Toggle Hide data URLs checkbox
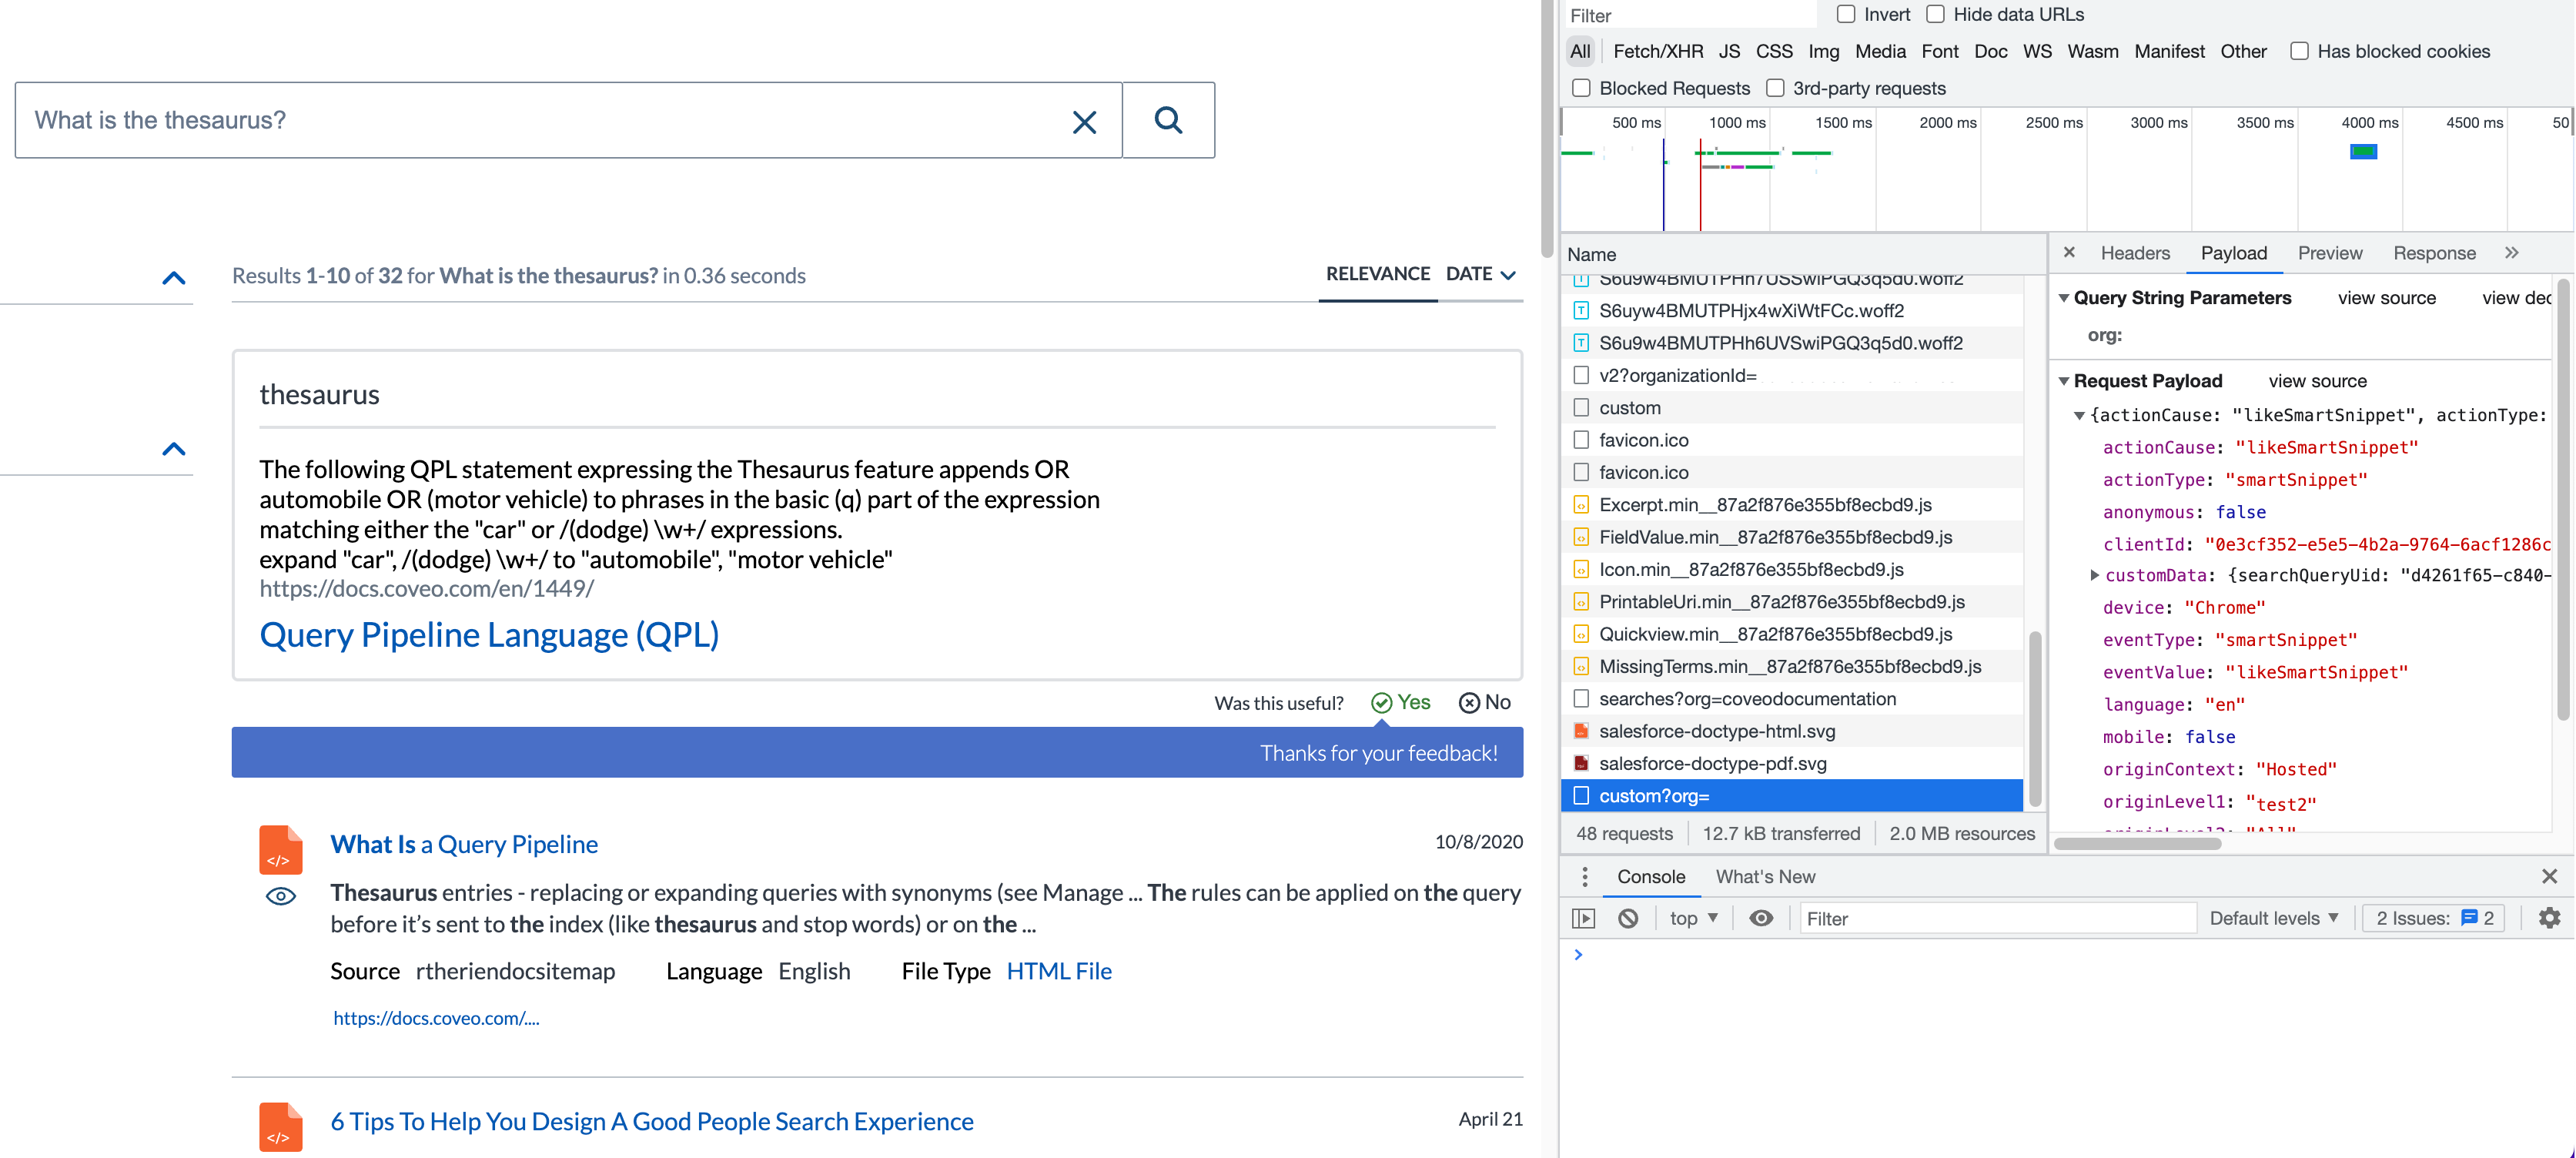 pyautogui.click(x=1935, y=14)
